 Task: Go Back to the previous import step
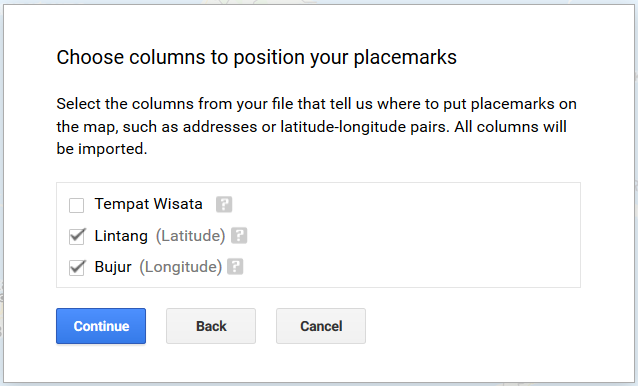211,326
